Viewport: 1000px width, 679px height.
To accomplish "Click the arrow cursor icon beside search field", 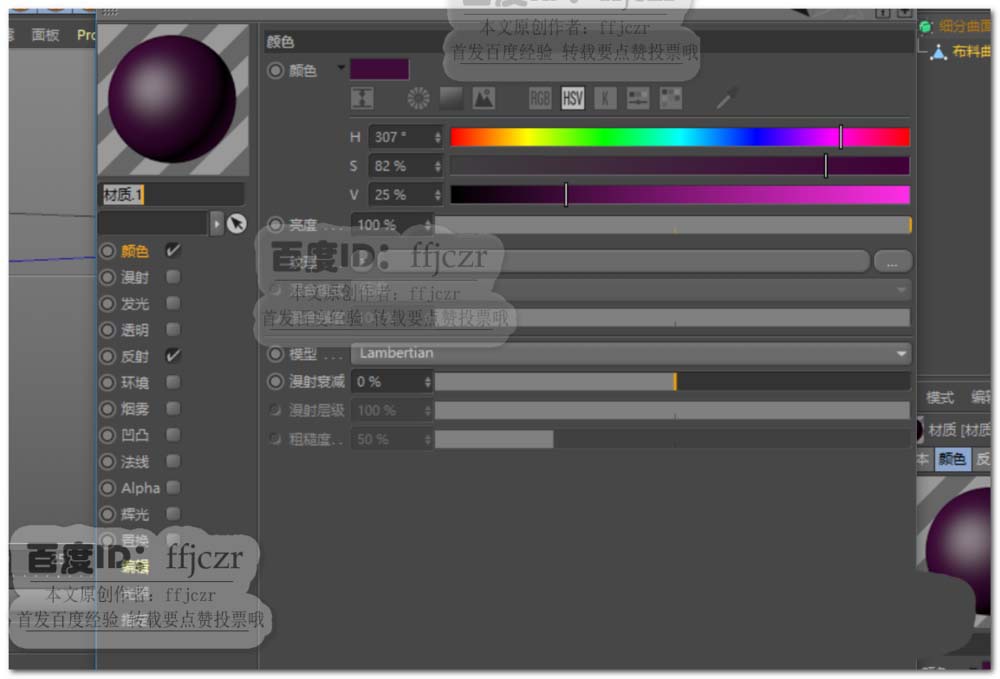I will (x=237, y=223).
